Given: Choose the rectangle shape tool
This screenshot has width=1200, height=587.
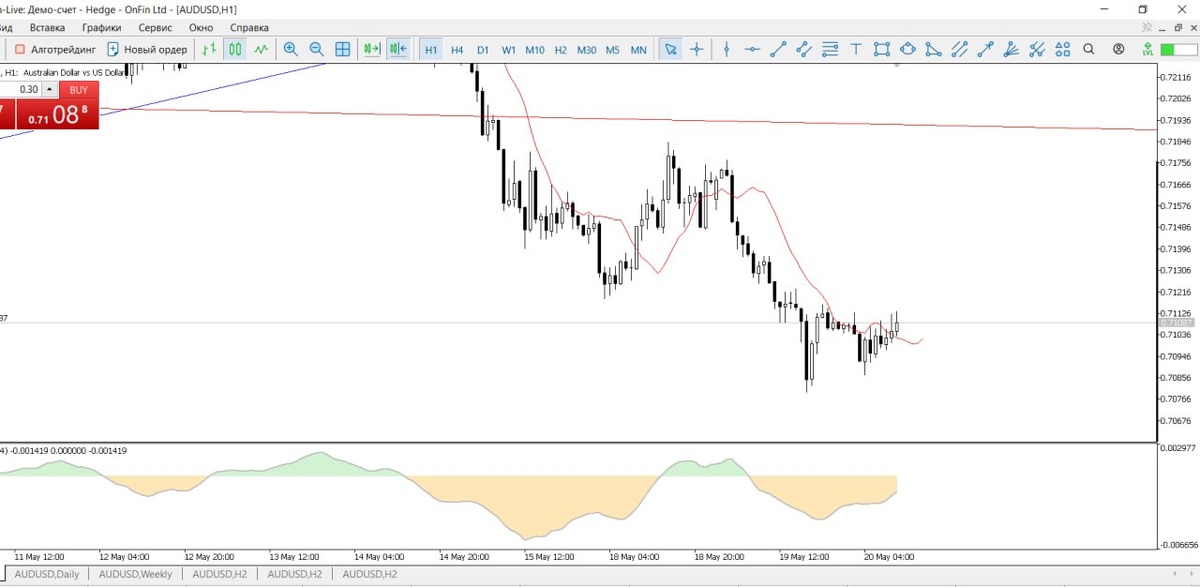Looking at the screenshot, I should click(881, 49).
